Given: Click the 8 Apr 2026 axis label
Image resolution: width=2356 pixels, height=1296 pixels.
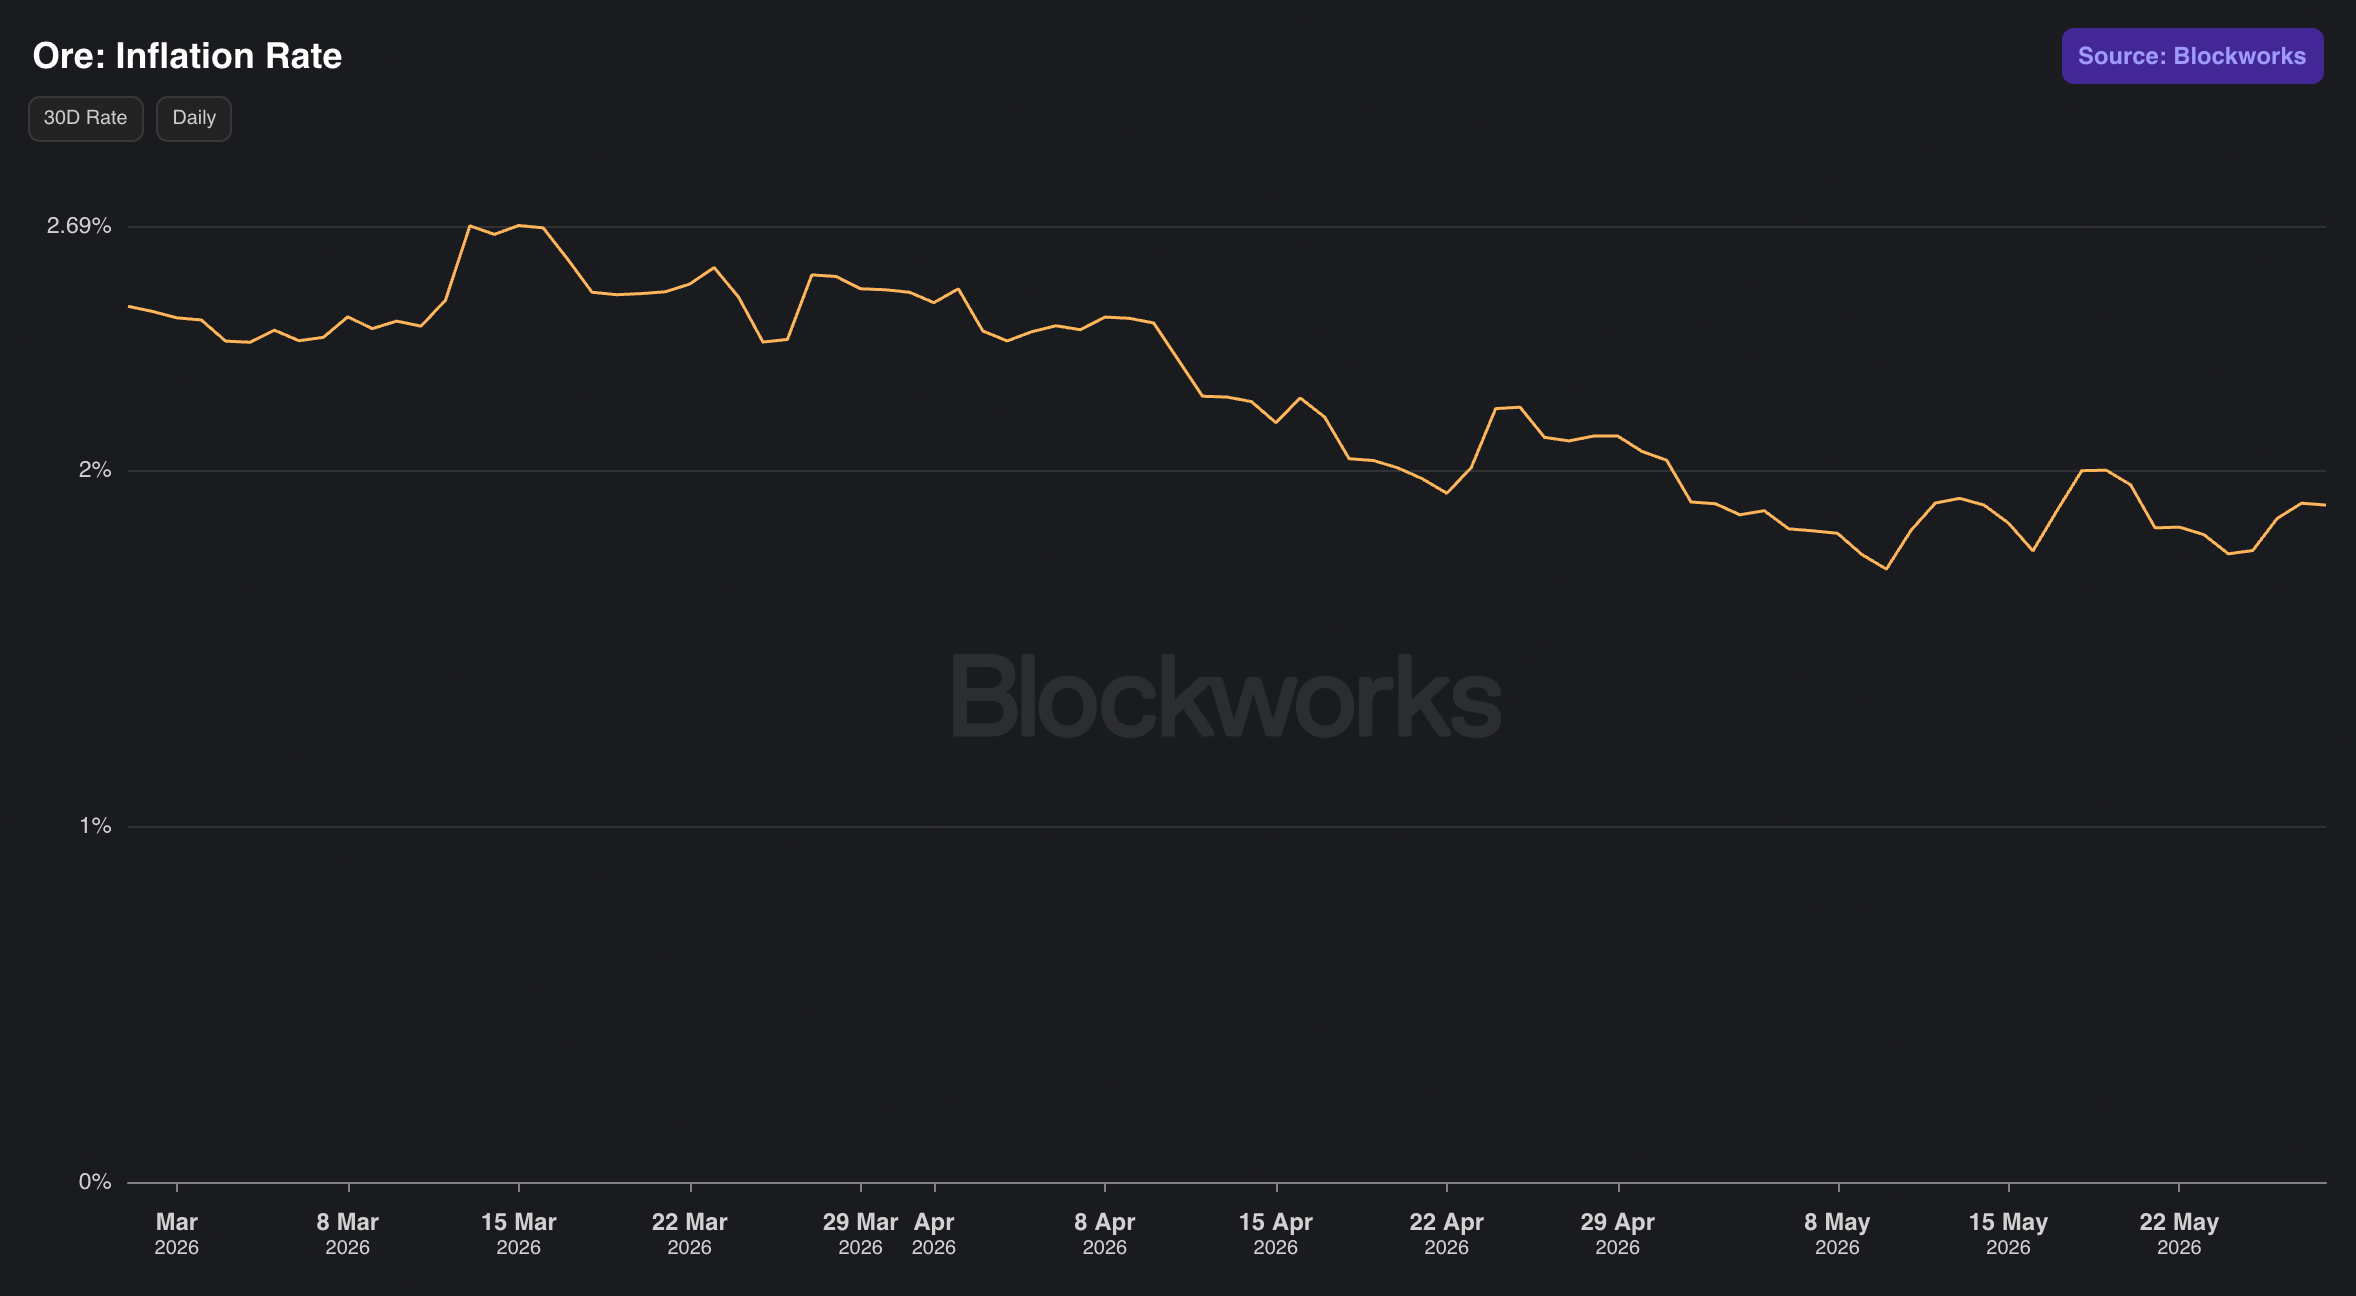Looking at the screenshot, I should 1105,1234.
